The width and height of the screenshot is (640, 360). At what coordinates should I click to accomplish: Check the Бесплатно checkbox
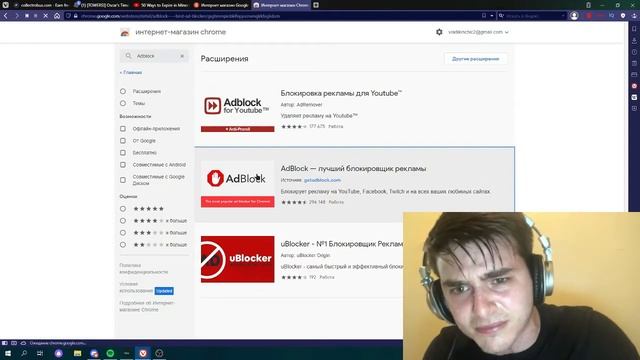coord(123,153)
